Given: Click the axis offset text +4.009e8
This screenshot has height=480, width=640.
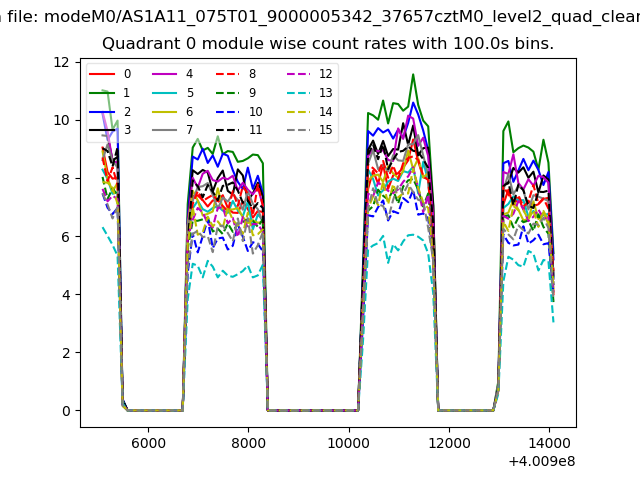Looking at the screenshot, I should click(x=542, y=461).
